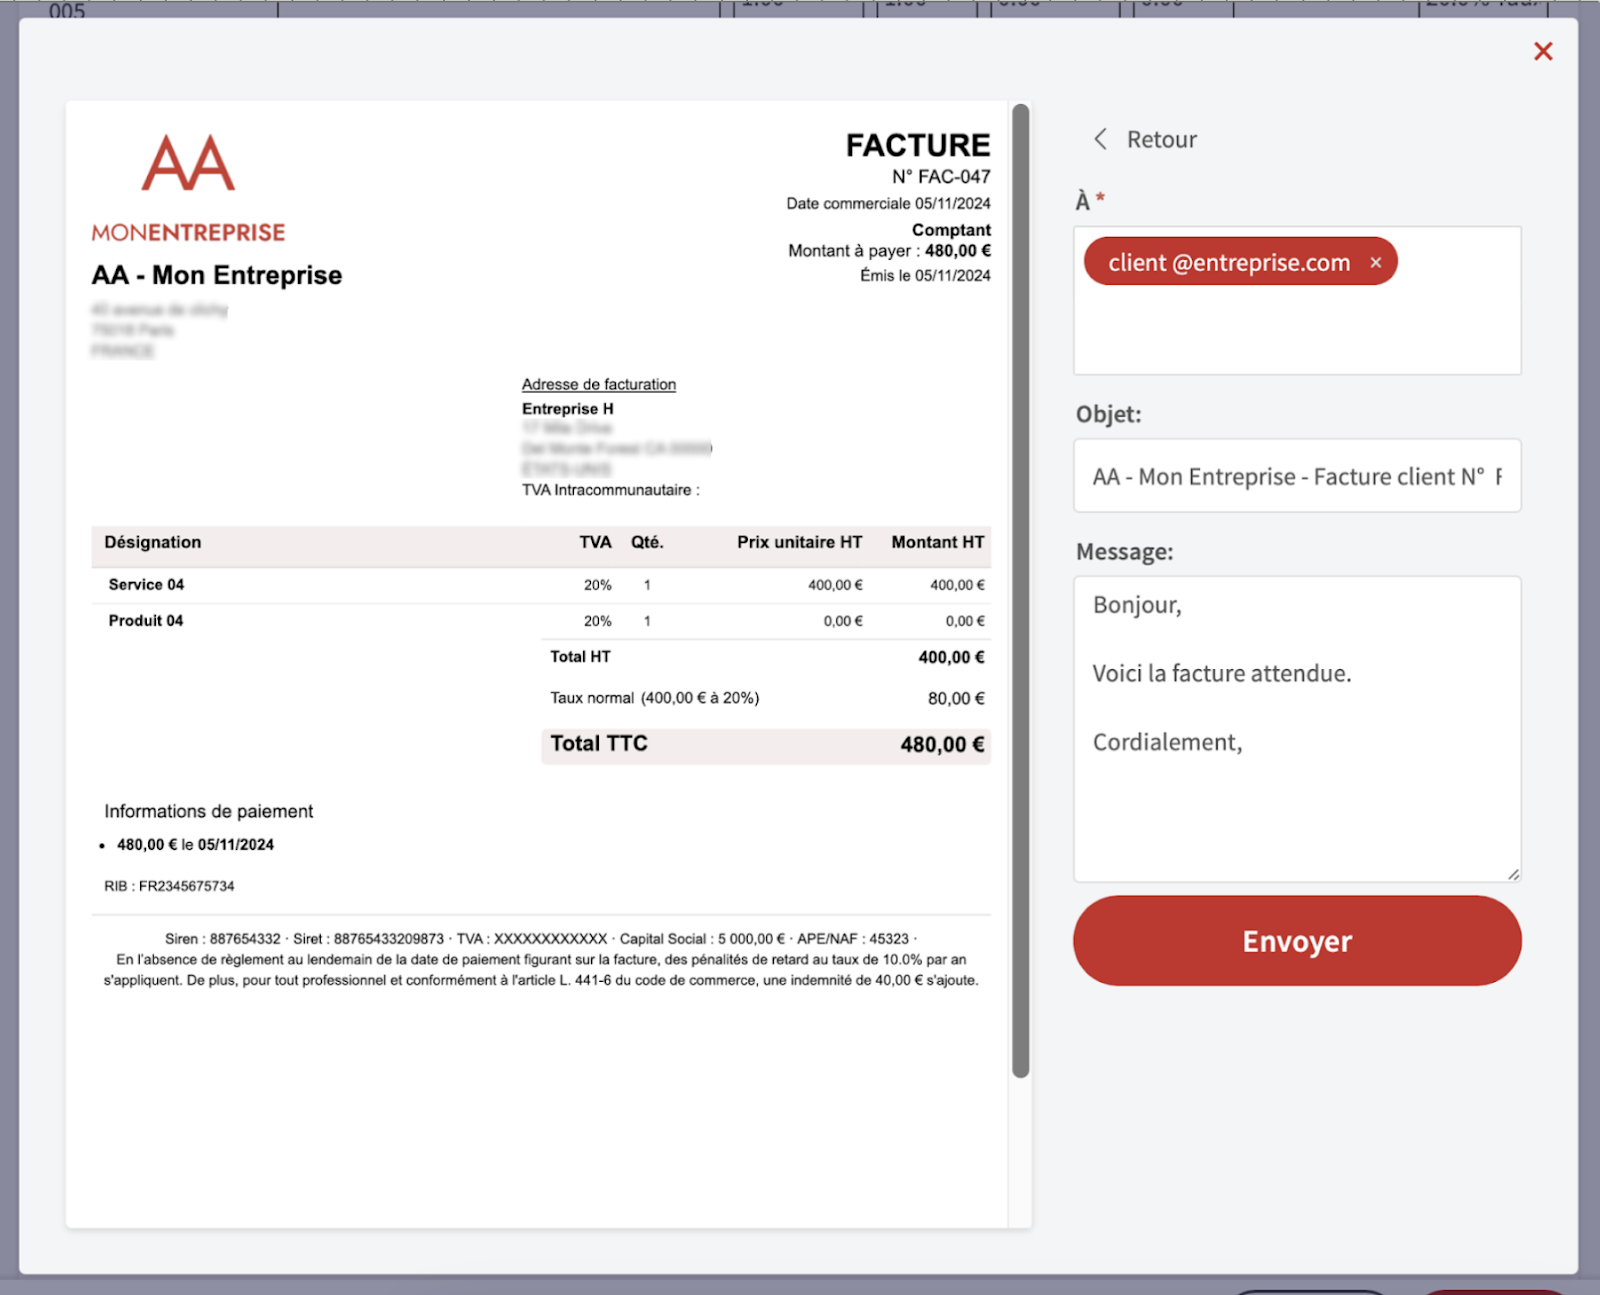Click the AA company logo
Screen dimensions: 1600x1295
(188, 163)
